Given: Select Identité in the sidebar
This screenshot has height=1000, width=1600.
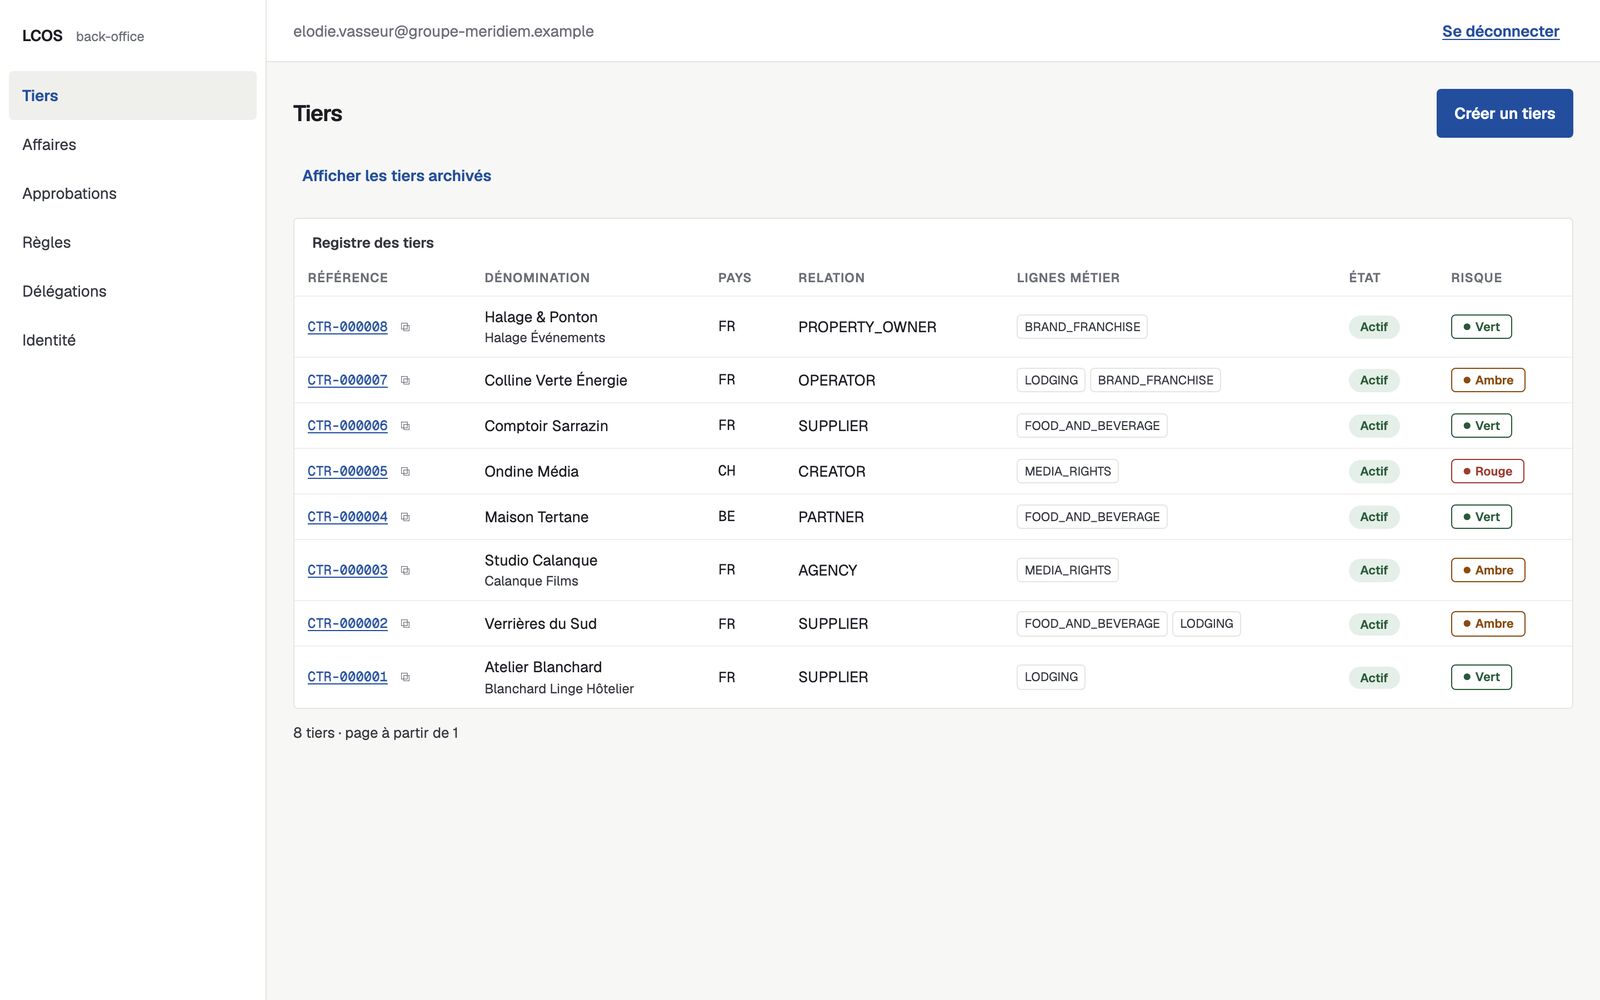Looking at the screenshot, I should tap(133, 341).
